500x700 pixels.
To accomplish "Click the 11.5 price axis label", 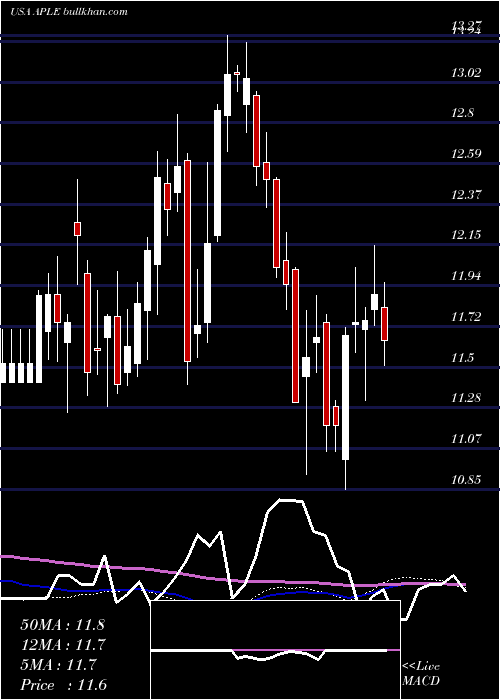I will pos(462,358).
